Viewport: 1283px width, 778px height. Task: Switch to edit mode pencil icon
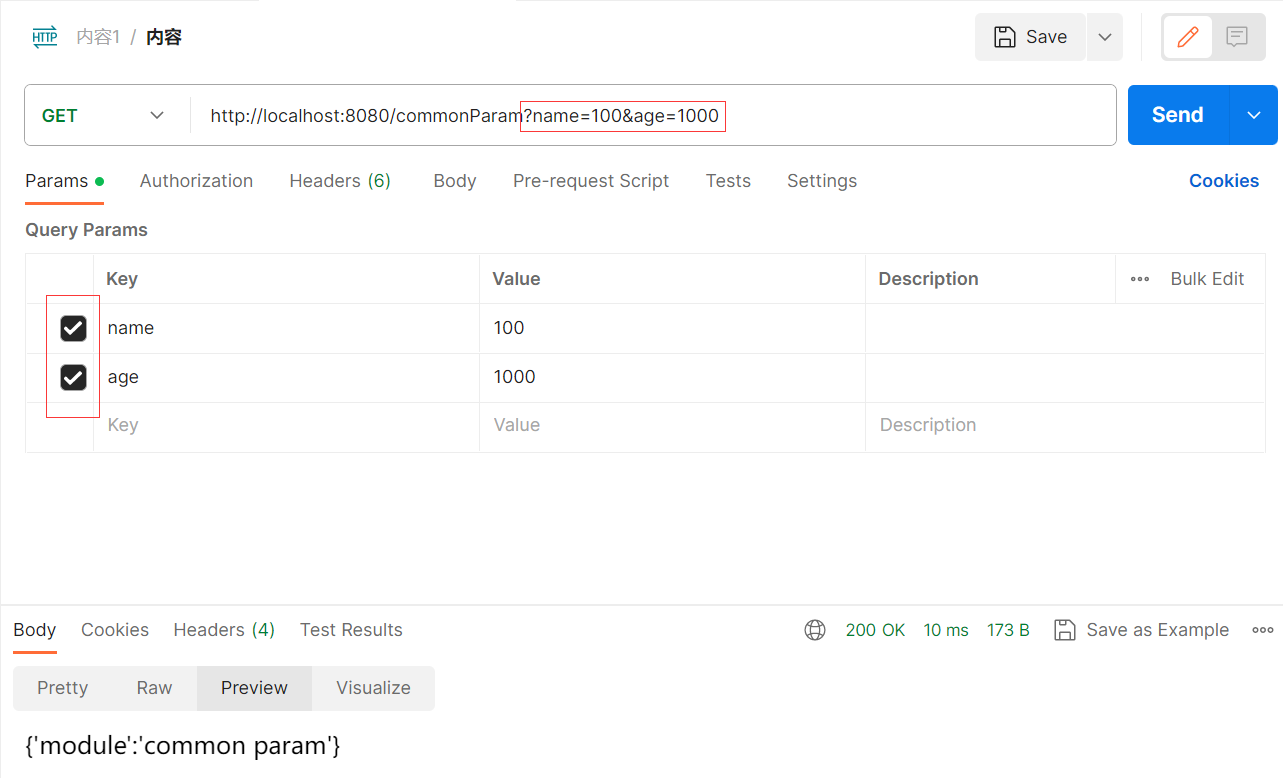(x=1188, y=37)
